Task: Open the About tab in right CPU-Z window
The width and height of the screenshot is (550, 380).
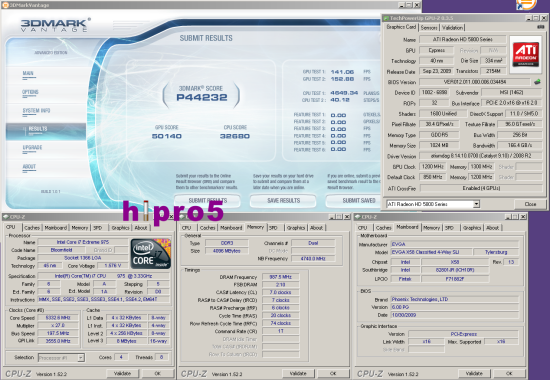Action: pyautogui.click(x=492, y=228)
